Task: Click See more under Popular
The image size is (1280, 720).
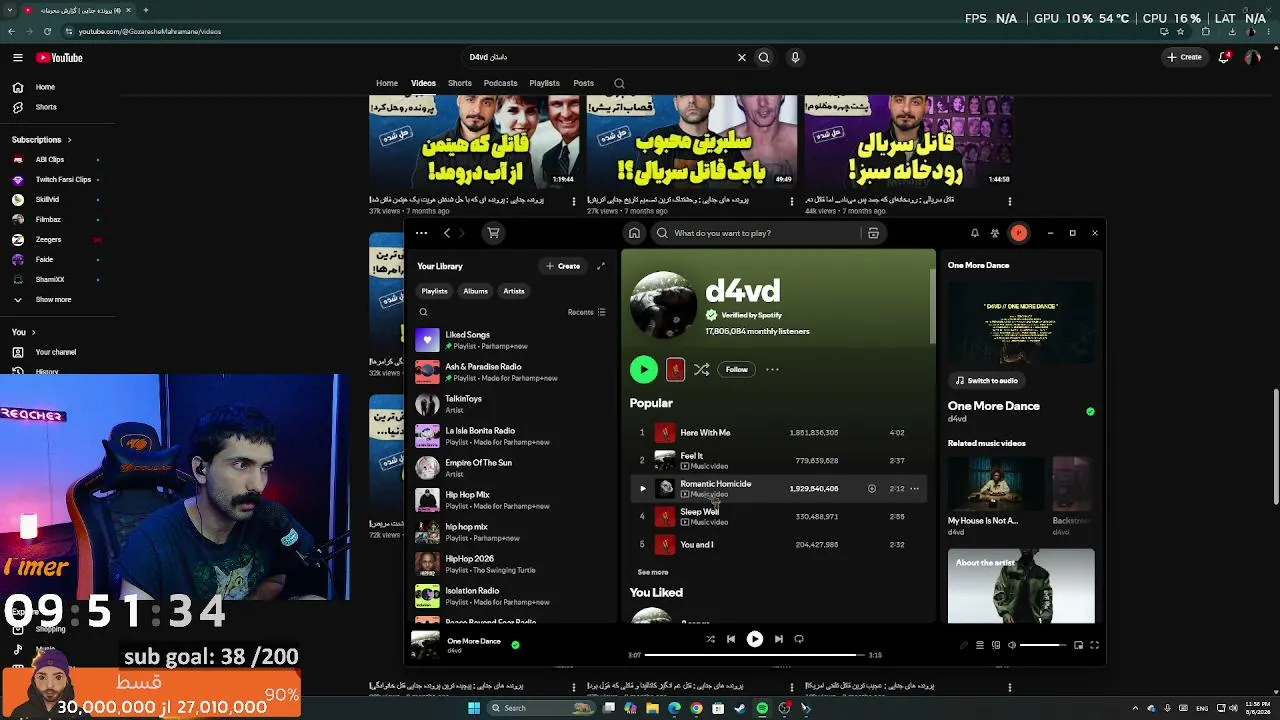Action: click(x=653, y=572)
